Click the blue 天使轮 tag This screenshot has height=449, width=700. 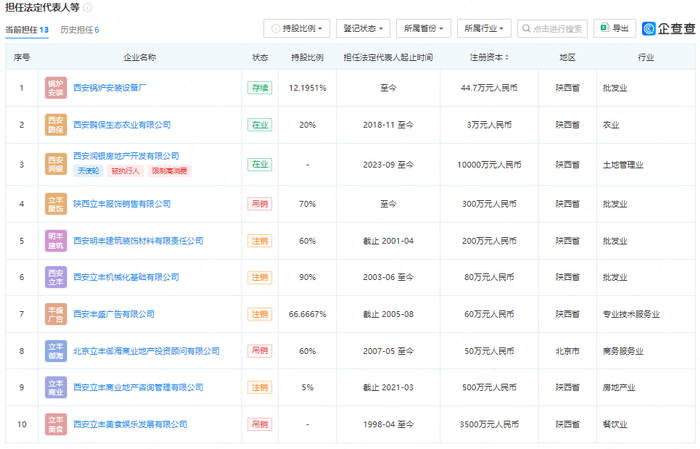click(88, 171)
